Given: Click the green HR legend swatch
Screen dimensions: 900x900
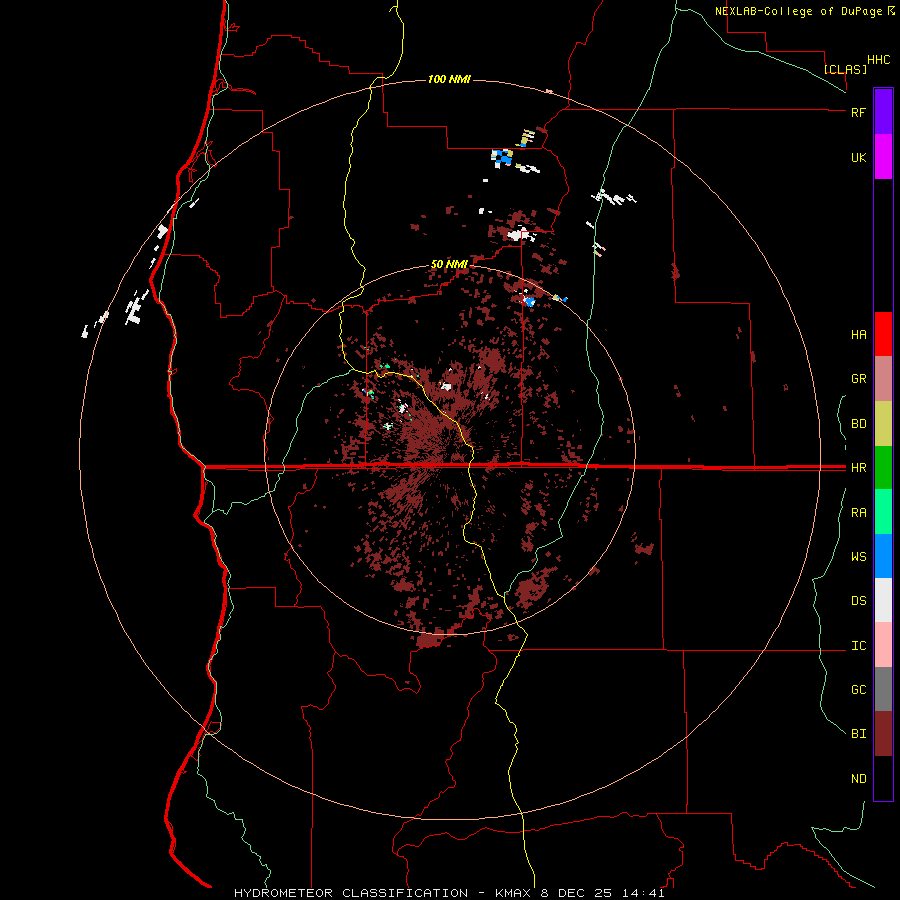Looking at the screenshot, I should click(883, 468).
